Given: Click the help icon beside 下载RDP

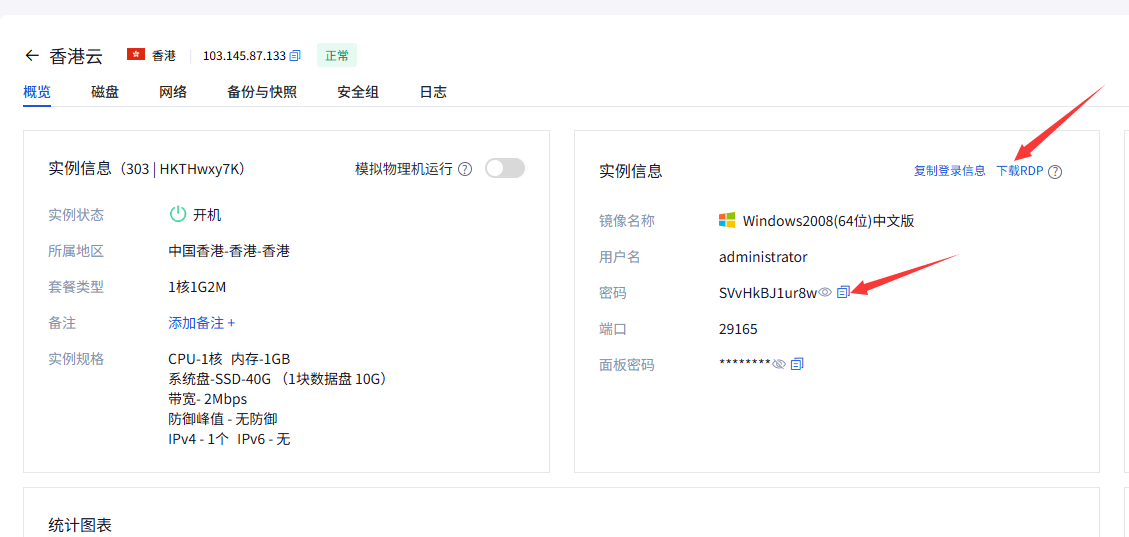Looking at the screenshot, I should (x=1055, y=171).
